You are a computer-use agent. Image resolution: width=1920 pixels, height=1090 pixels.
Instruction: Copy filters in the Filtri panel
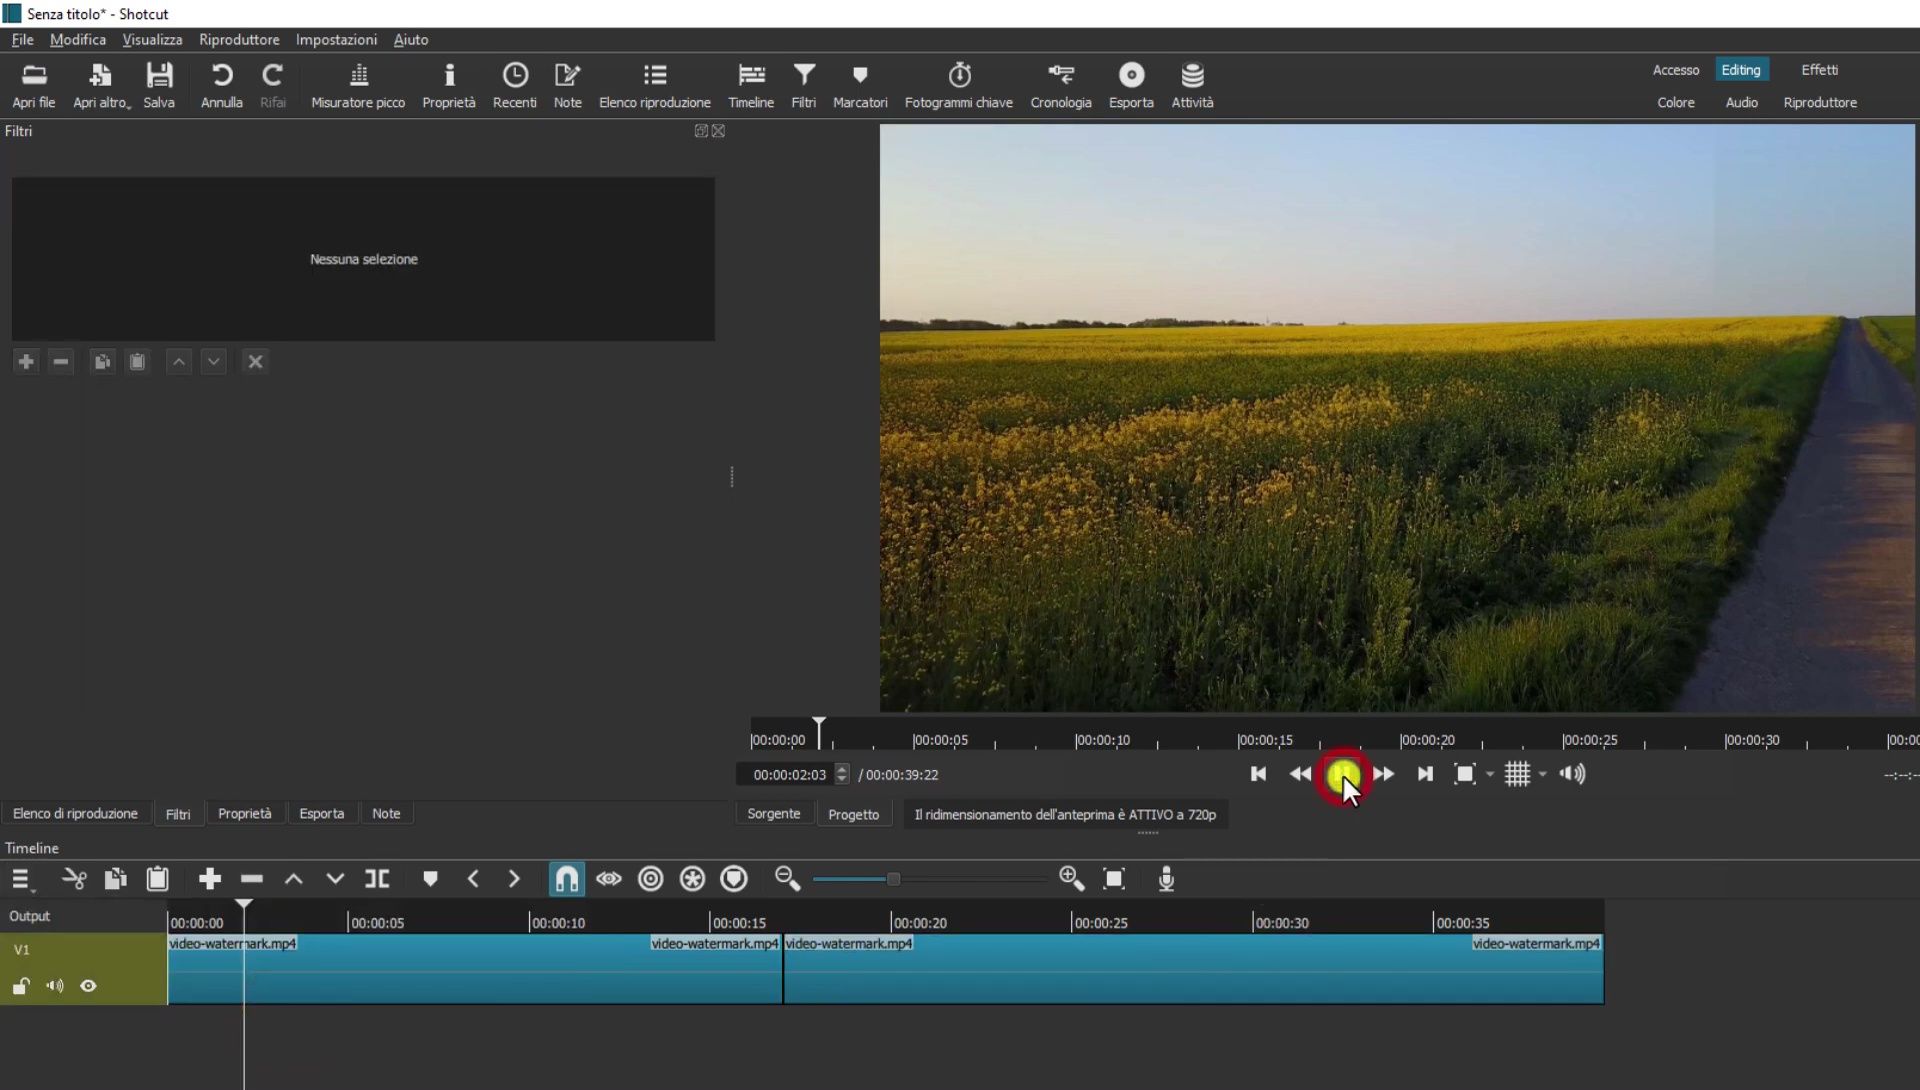pos(102,362)
